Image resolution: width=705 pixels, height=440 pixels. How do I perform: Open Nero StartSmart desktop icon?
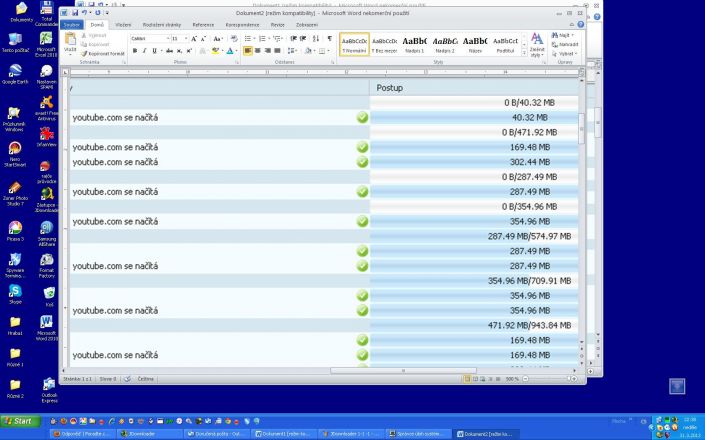tap(15, 154)
